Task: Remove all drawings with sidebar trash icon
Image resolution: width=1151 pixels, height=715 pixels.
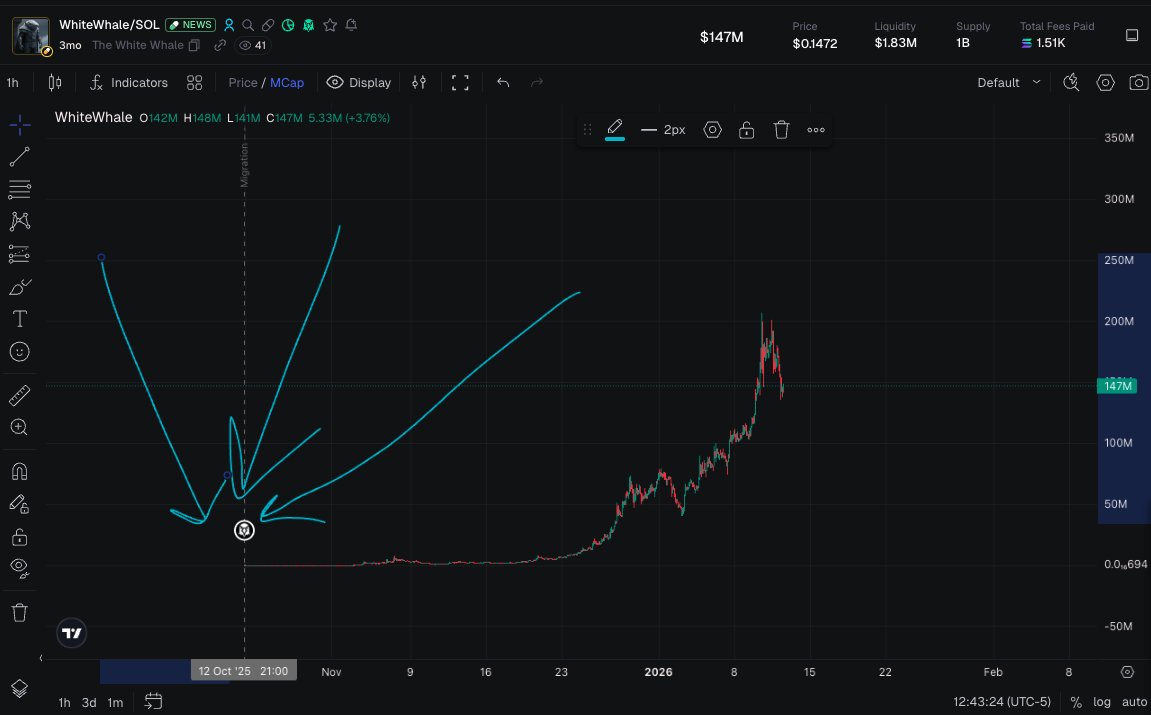Action: coord(20,612)
